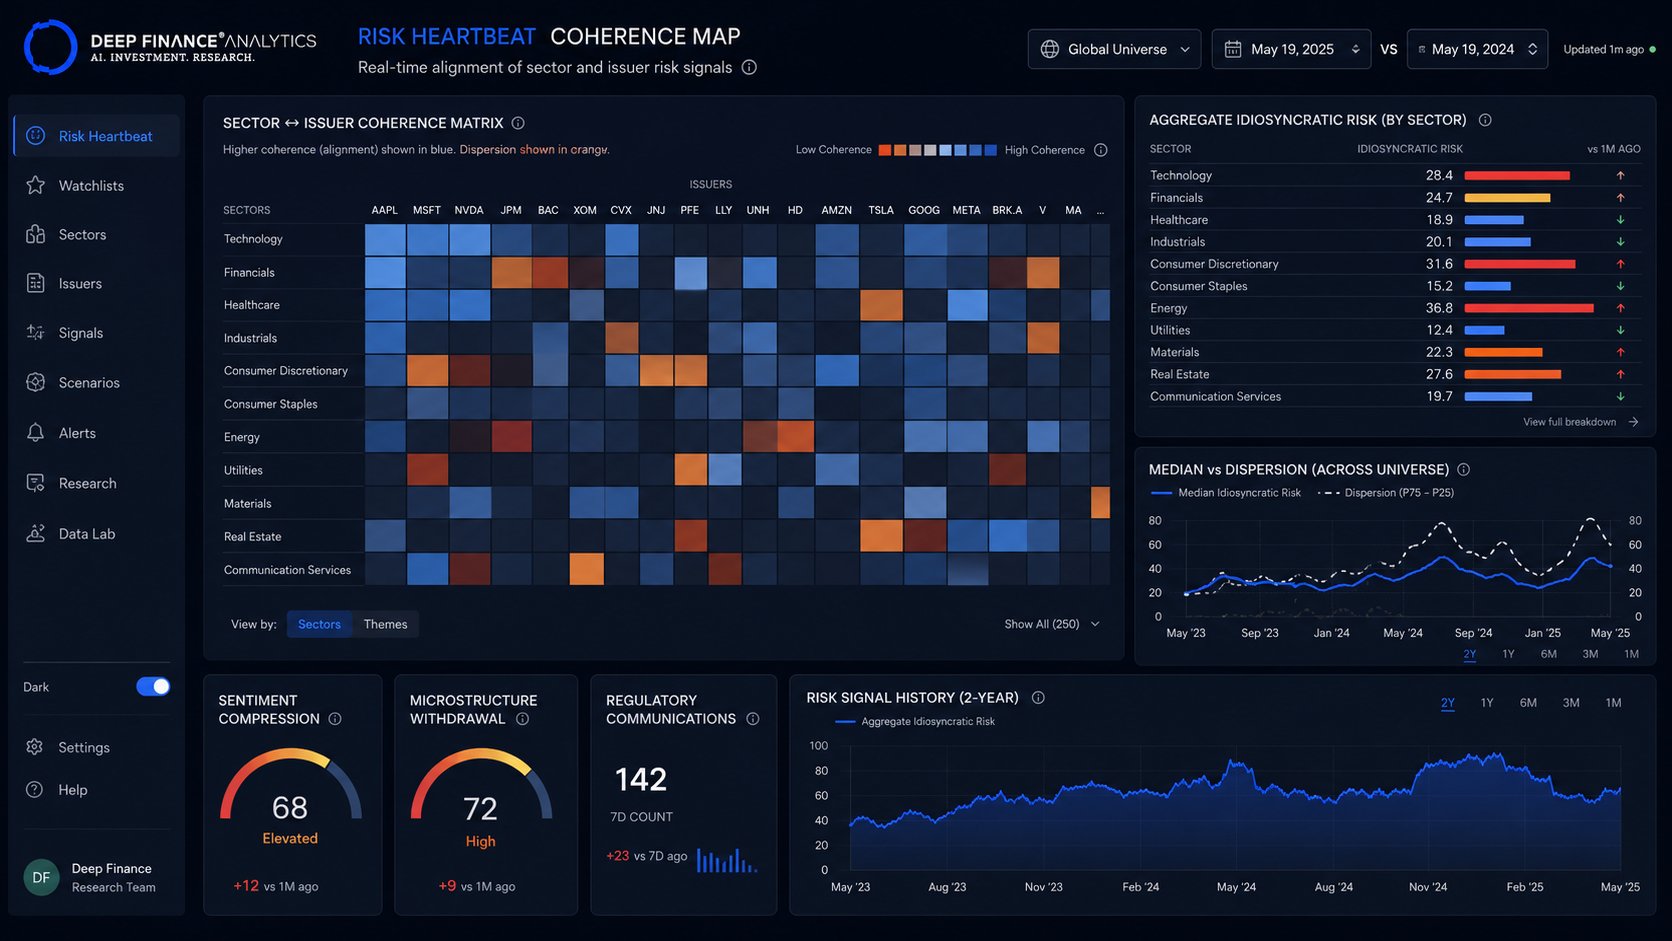Select 2Y range in Median vs Dispersion chart
Viewport: 1672px width, 941px height.
[x=1469, y=654]
